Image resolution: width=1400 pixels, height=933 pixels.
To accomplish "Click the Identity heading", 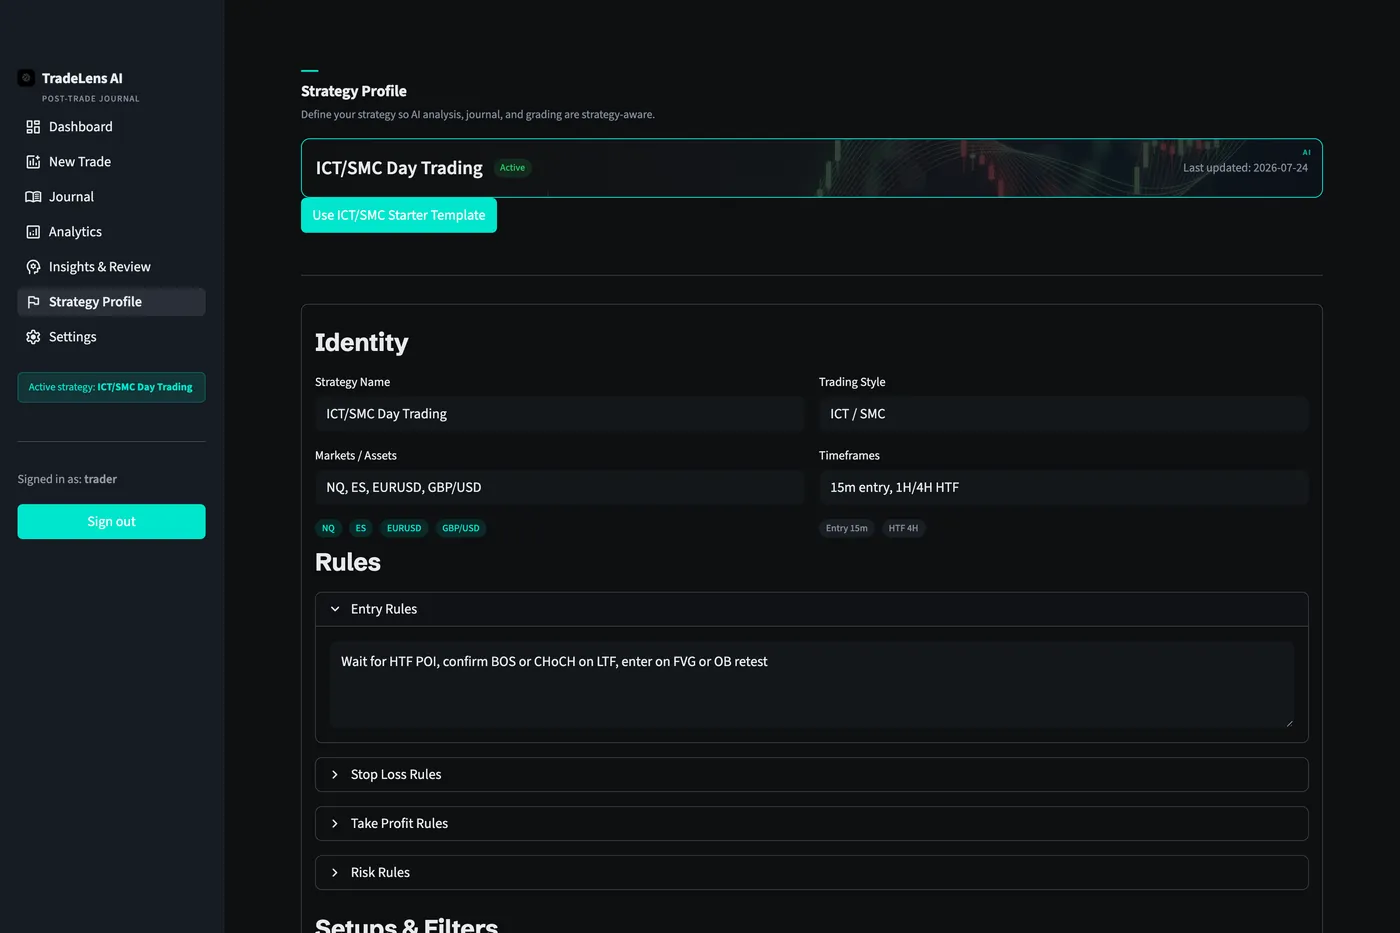I will pos(361,342).
